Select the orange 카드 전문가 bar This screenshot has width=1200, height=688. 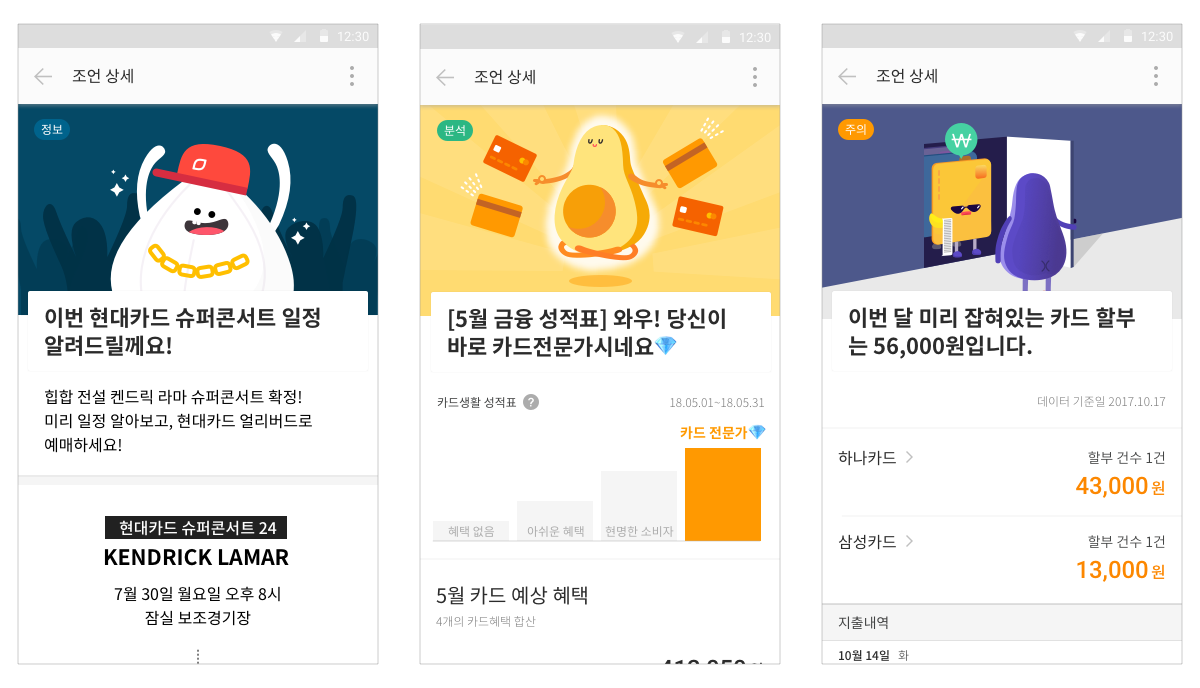coord(723,494)
